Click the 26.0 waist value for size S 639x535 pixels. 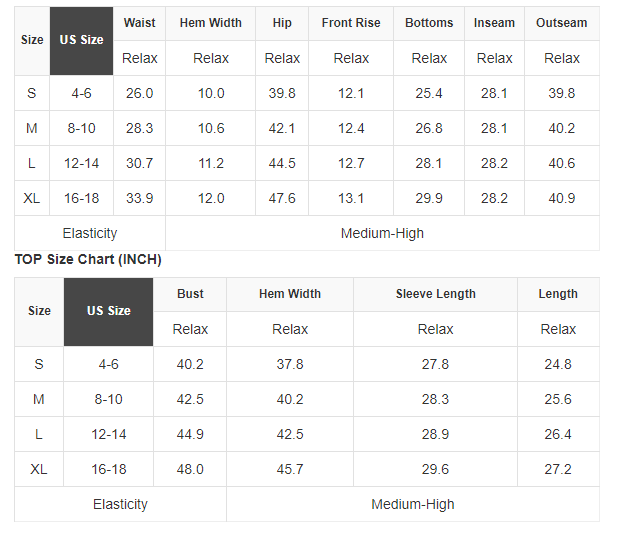(140, 93)
